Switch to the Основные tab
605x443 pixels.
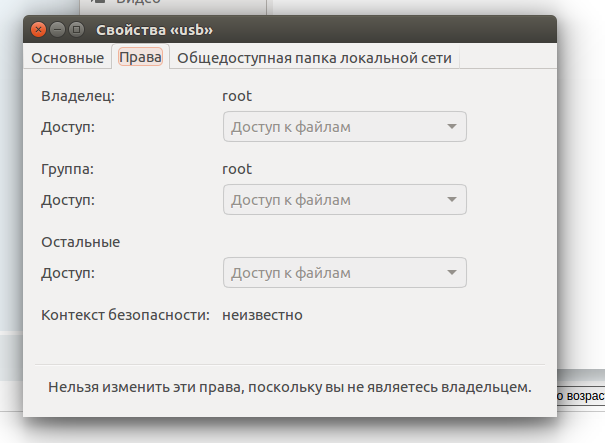tap(67, 58)
